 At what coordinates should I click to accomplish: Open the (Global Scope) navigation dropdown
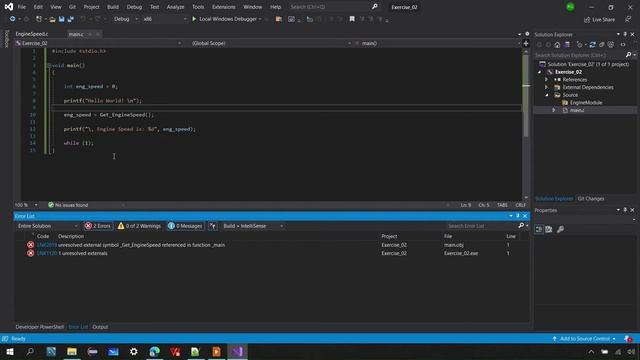[x=271, y=43]
